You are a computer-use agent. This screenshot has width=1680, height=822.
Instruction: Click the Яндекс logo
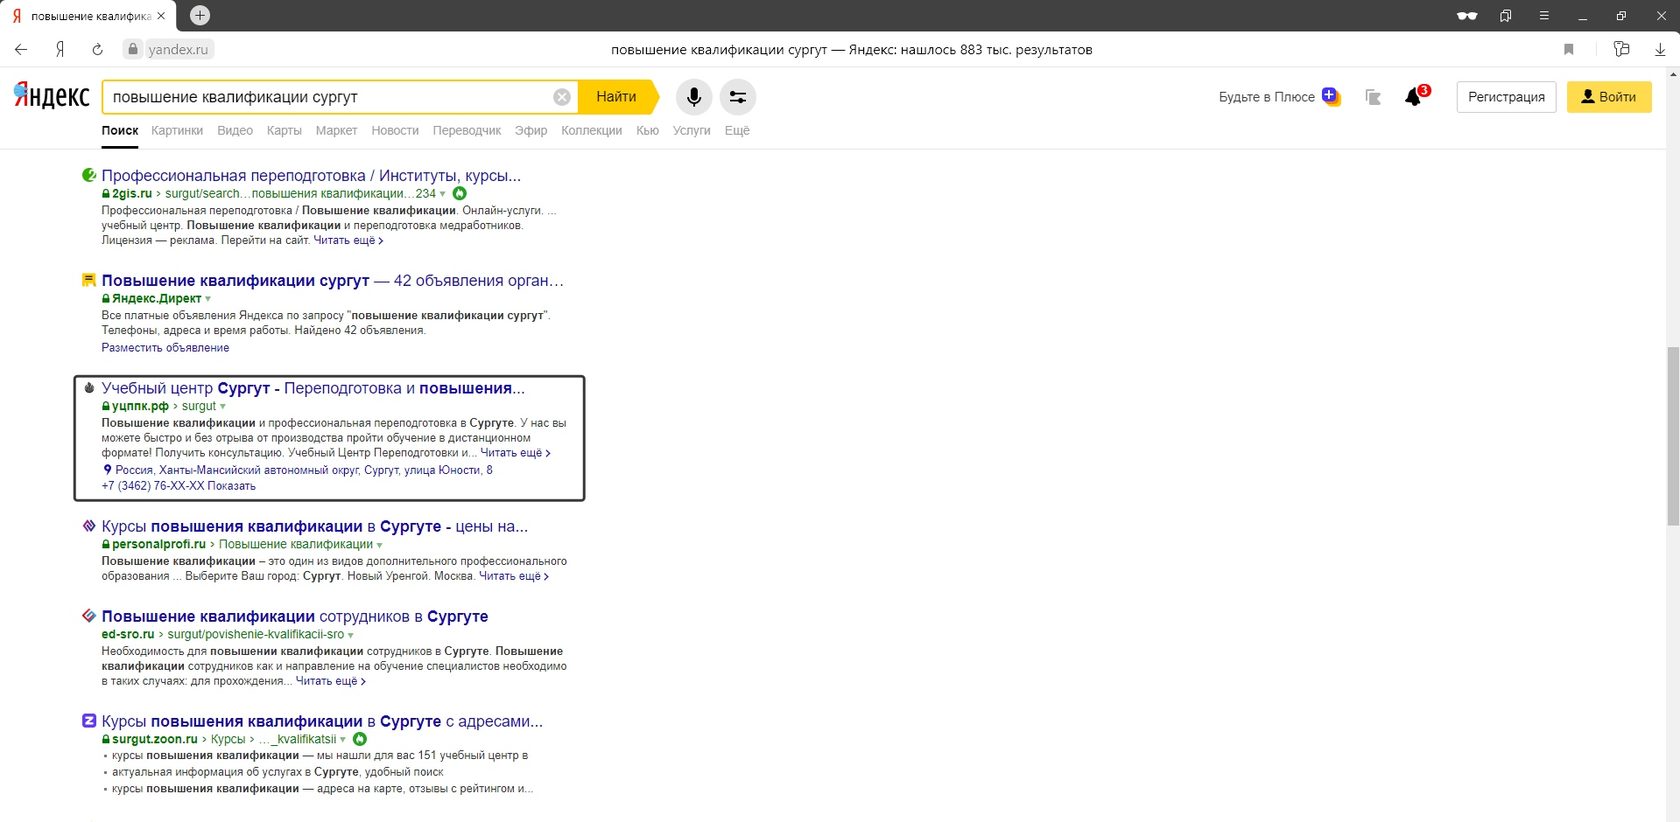pos(52,96)
